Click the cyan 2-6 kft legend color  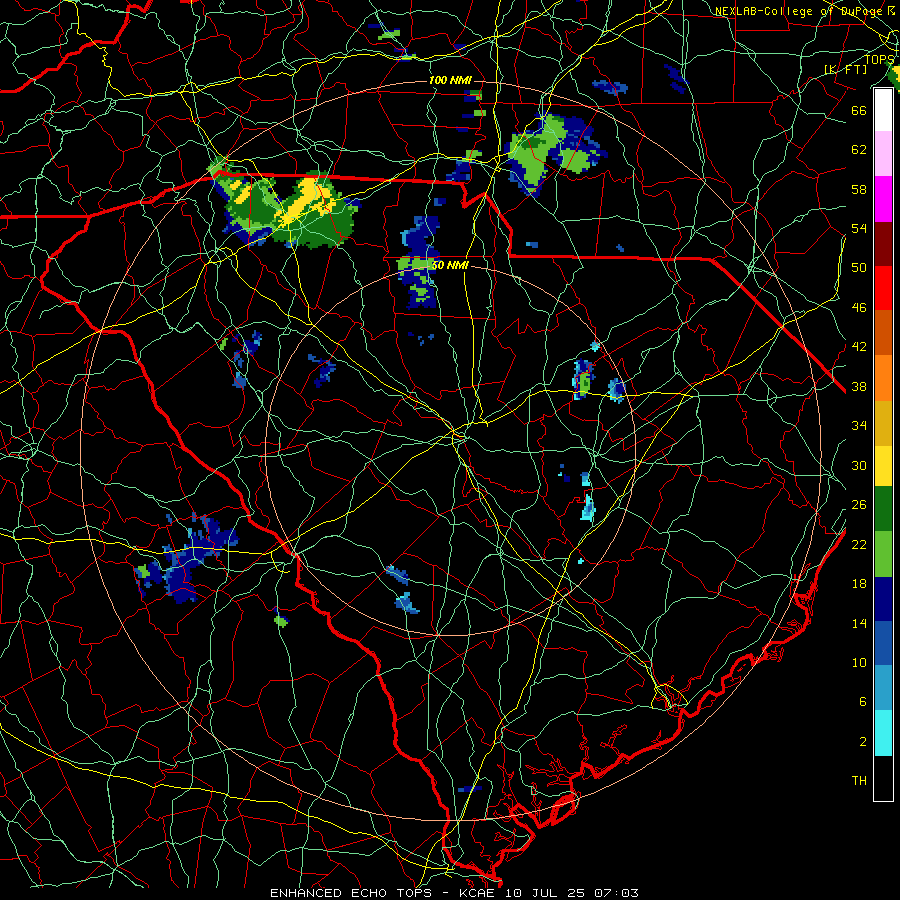coord(883,733)
